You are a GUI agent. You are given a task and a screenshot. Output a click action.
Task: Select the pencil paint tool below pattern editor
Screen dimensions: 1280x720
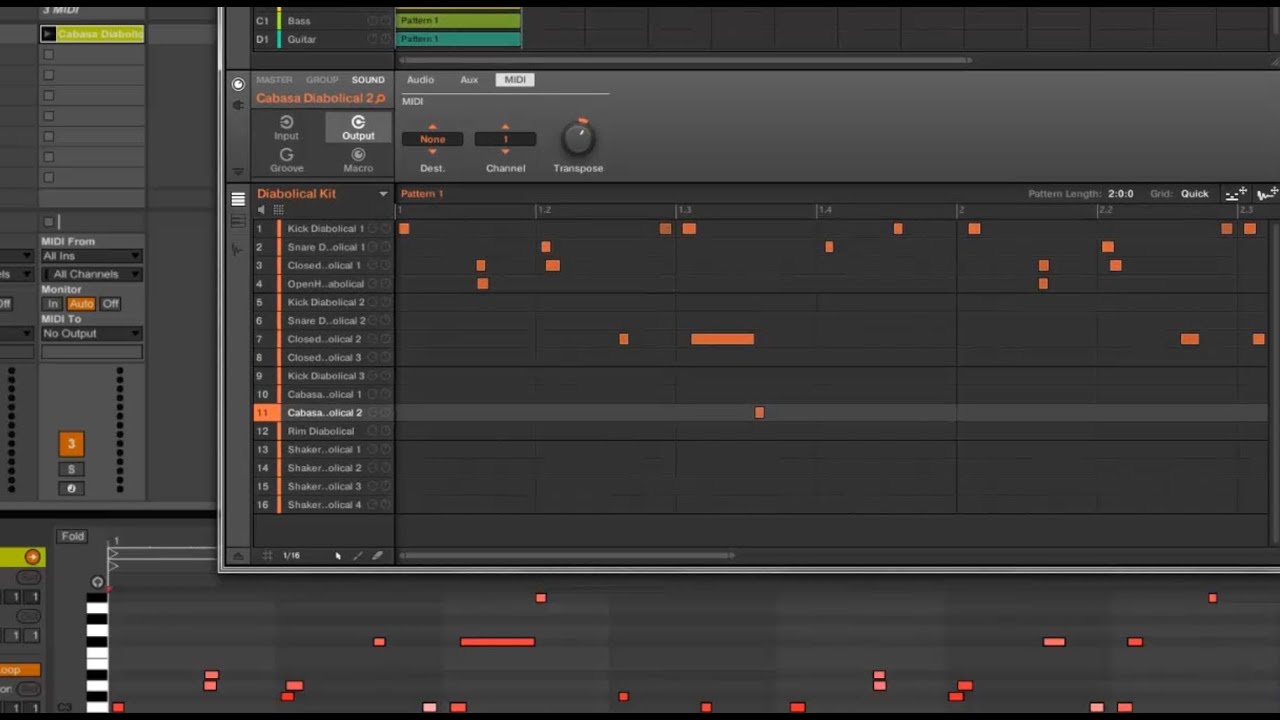point(358,555)
